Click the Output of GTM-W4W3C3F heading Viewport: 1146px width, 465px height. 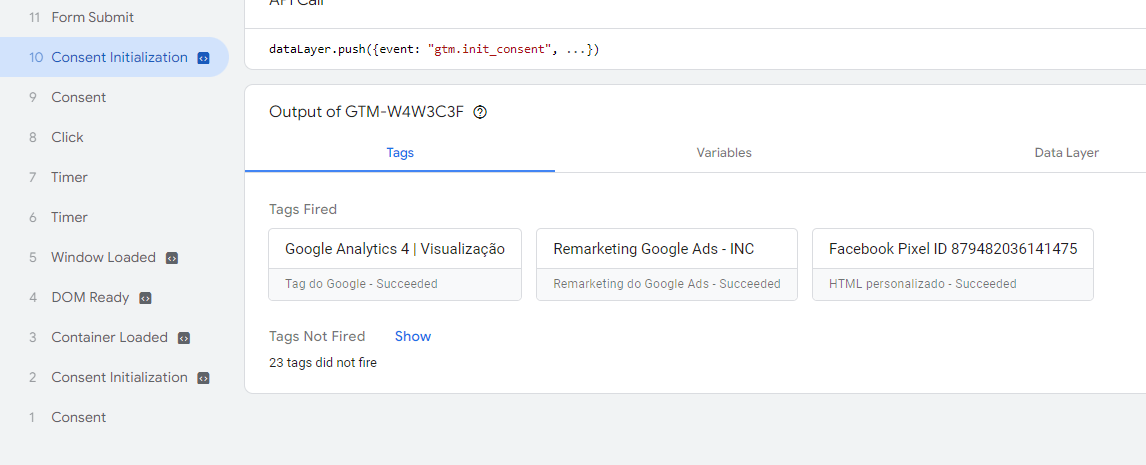click(366, 112)
